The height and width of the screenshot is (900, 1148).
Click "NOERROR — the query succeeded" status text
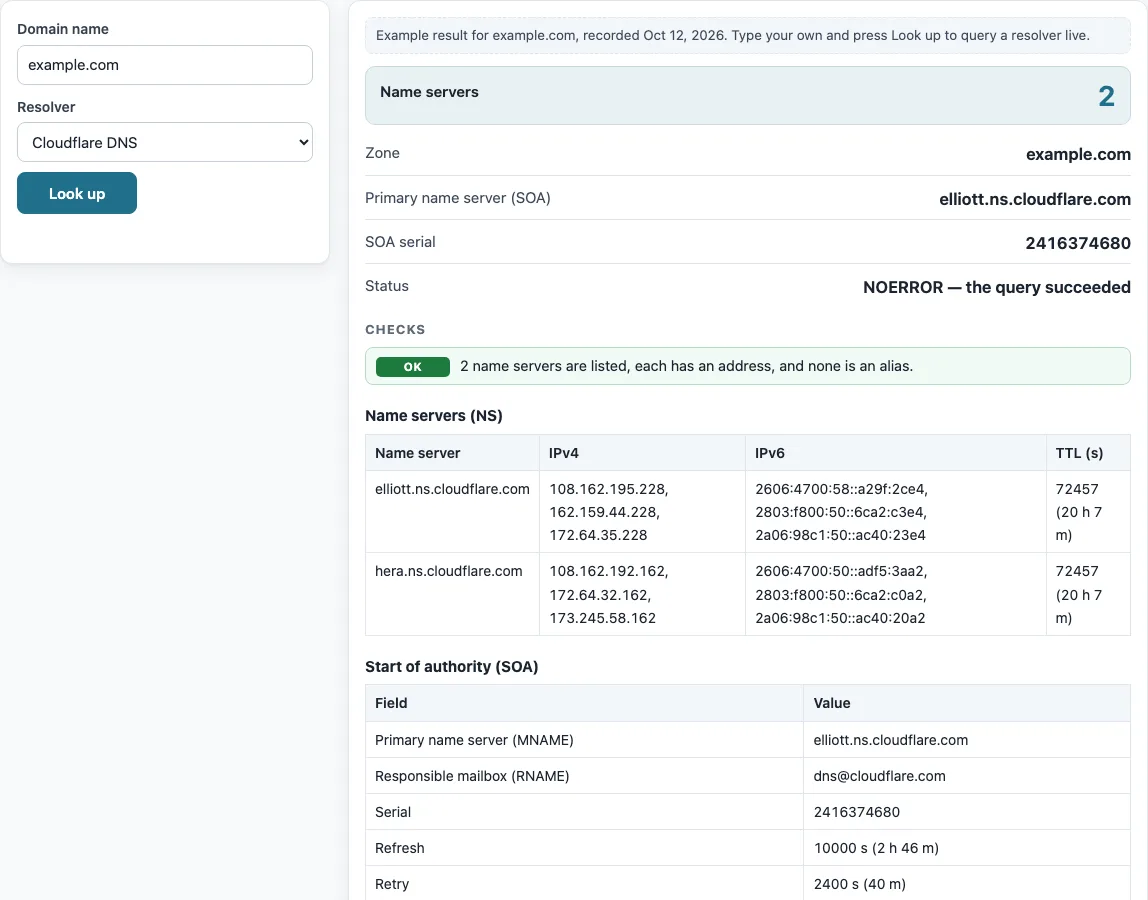point(996,287)
